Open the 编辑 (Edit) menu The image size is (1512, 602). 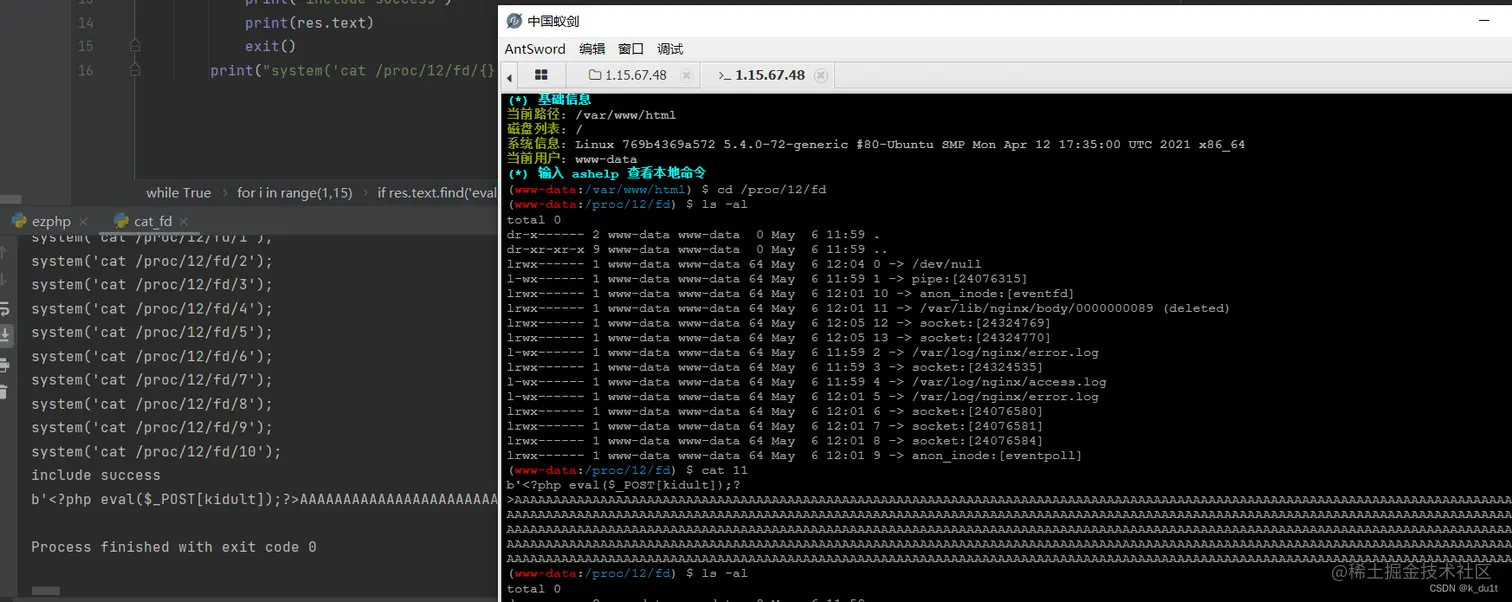(592, 49)
